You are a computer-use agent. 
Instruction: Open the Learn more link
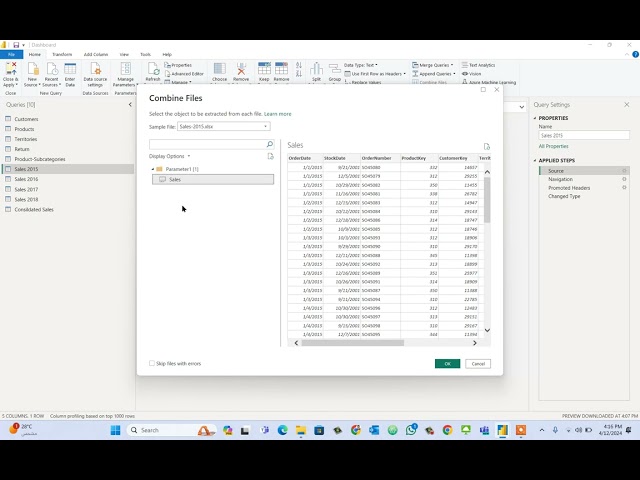(x=278, y=114)
